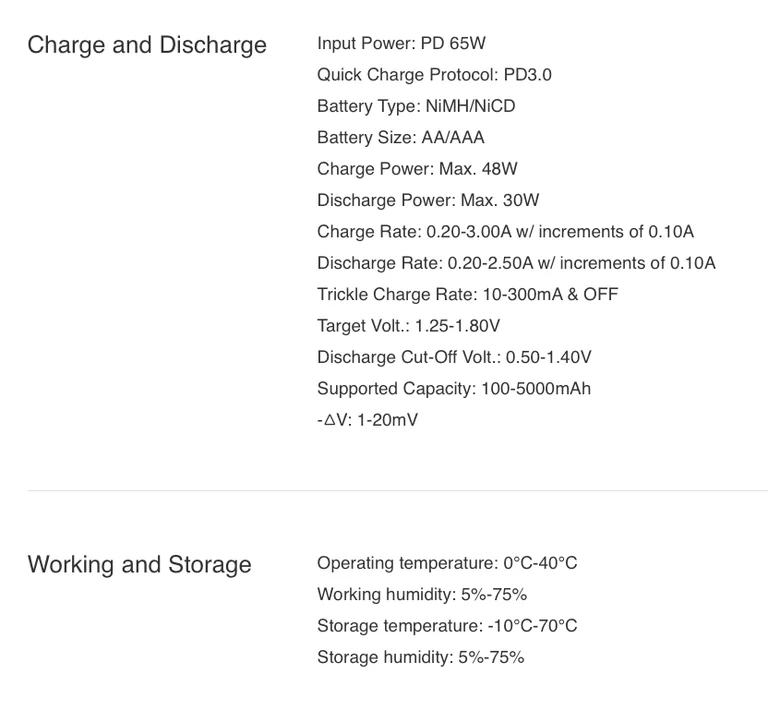Click the Working humidity: 5%-75% line
Image resolution: width=768 pixels, height=724 pixels.
(x=422, y=594)
